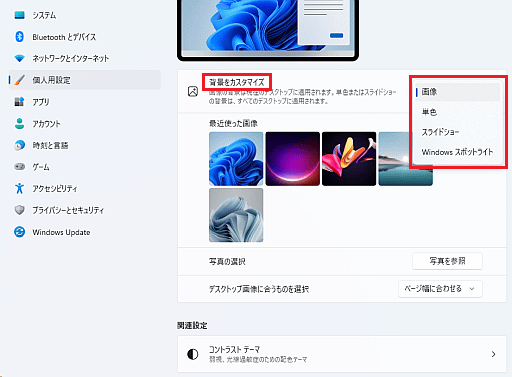The height and width of the screenshot is (377, 512).
Task: Open アカウント settings
Action: pos(85,123)
